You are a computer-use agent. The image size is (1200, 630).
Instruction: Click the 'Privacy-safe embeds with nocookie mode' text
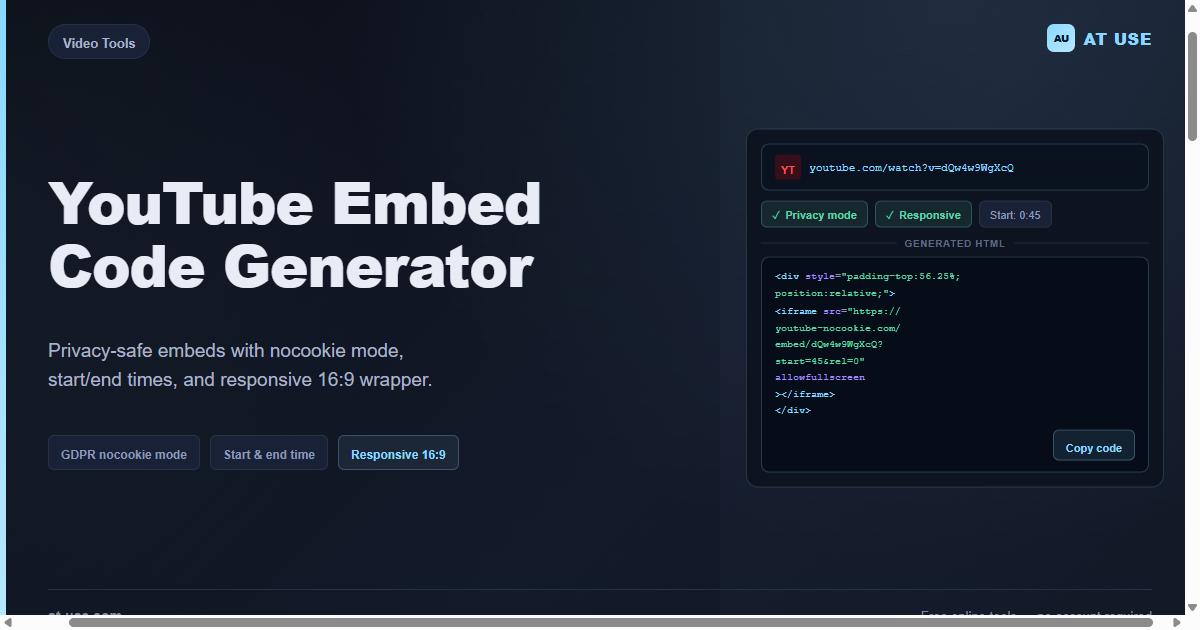[x=226, y=351]
